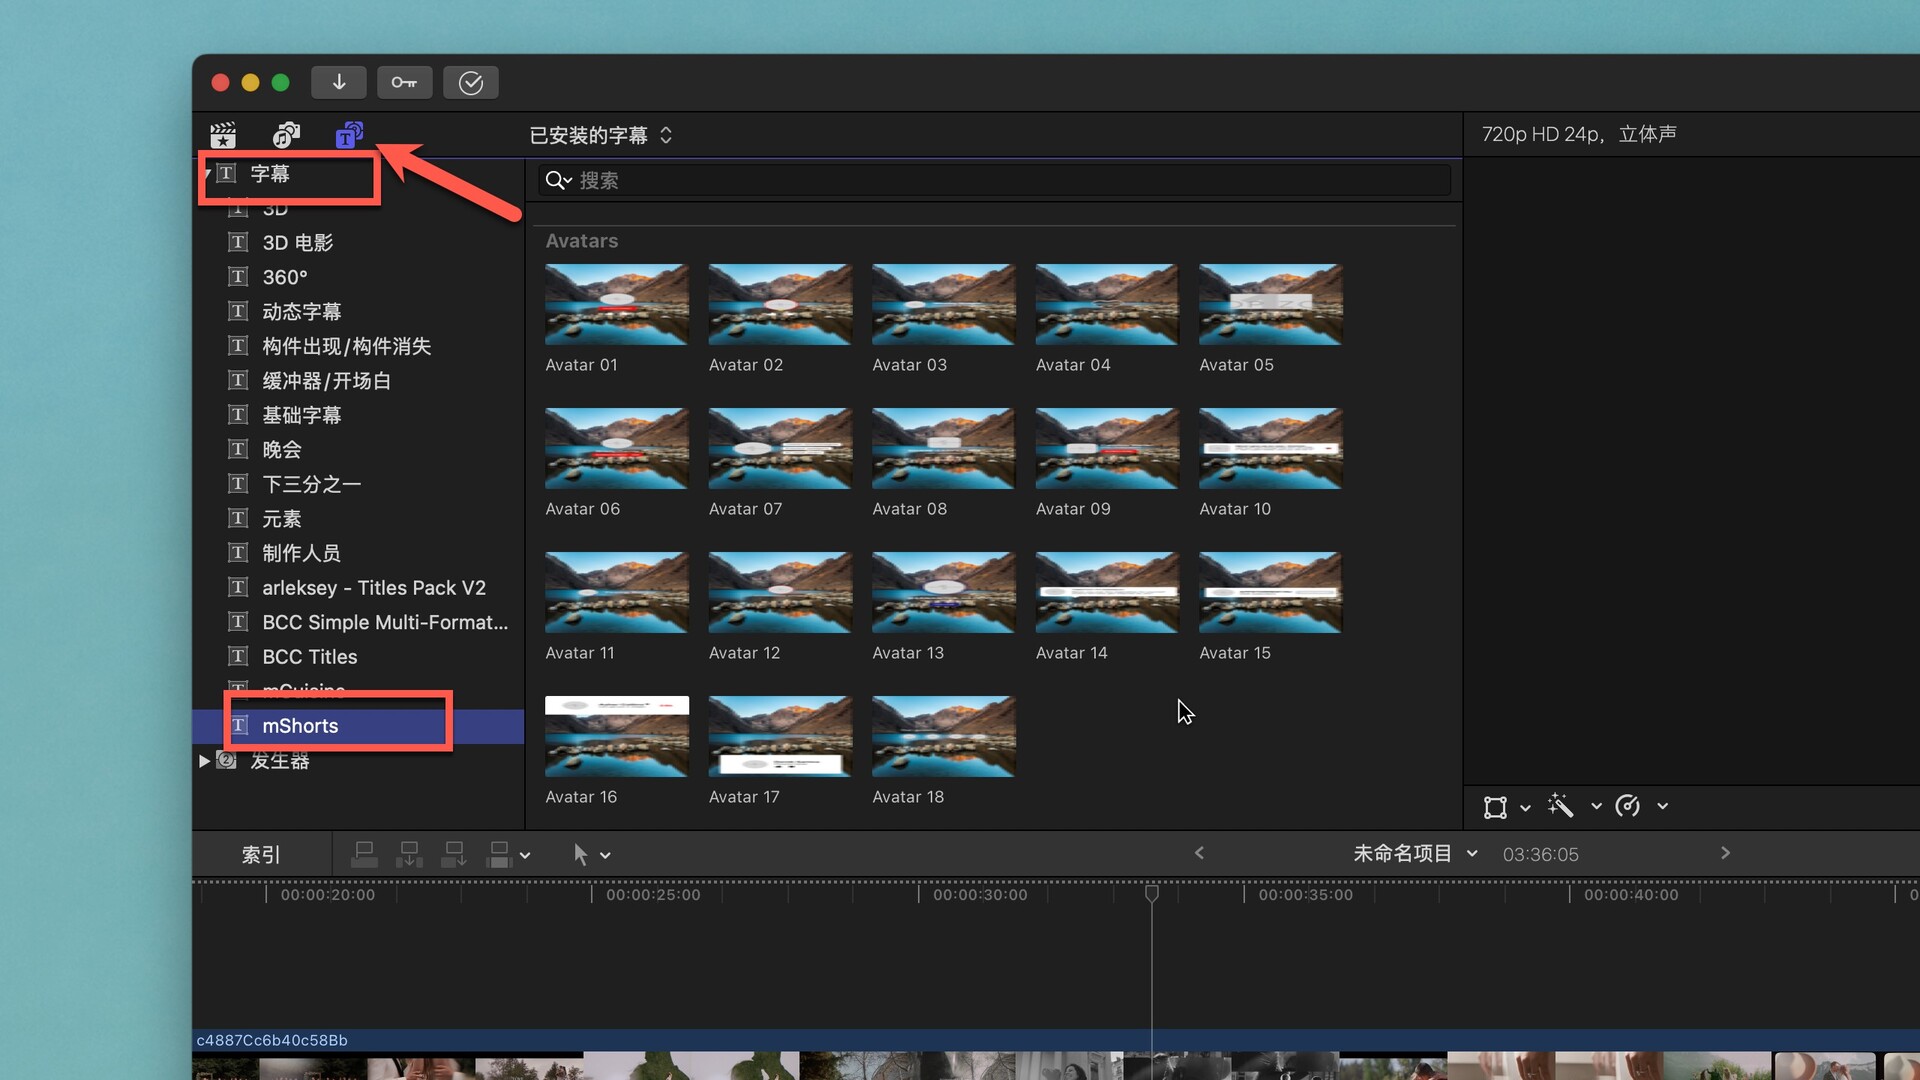Image resolution: width=1920 pixels, height=1080 pixels.
Task: Select the 元素 category
Action: point(360,519)
